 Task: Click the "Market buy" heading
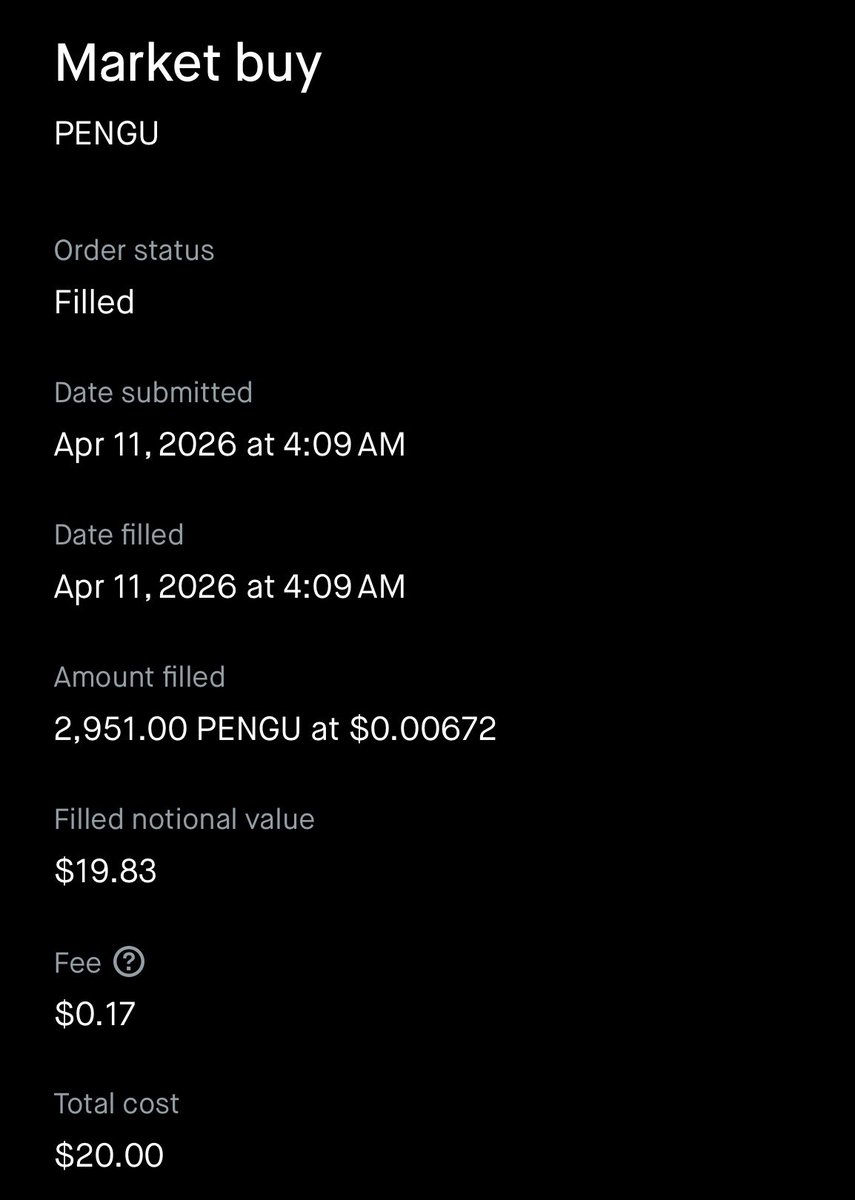[x=188, y=64]
